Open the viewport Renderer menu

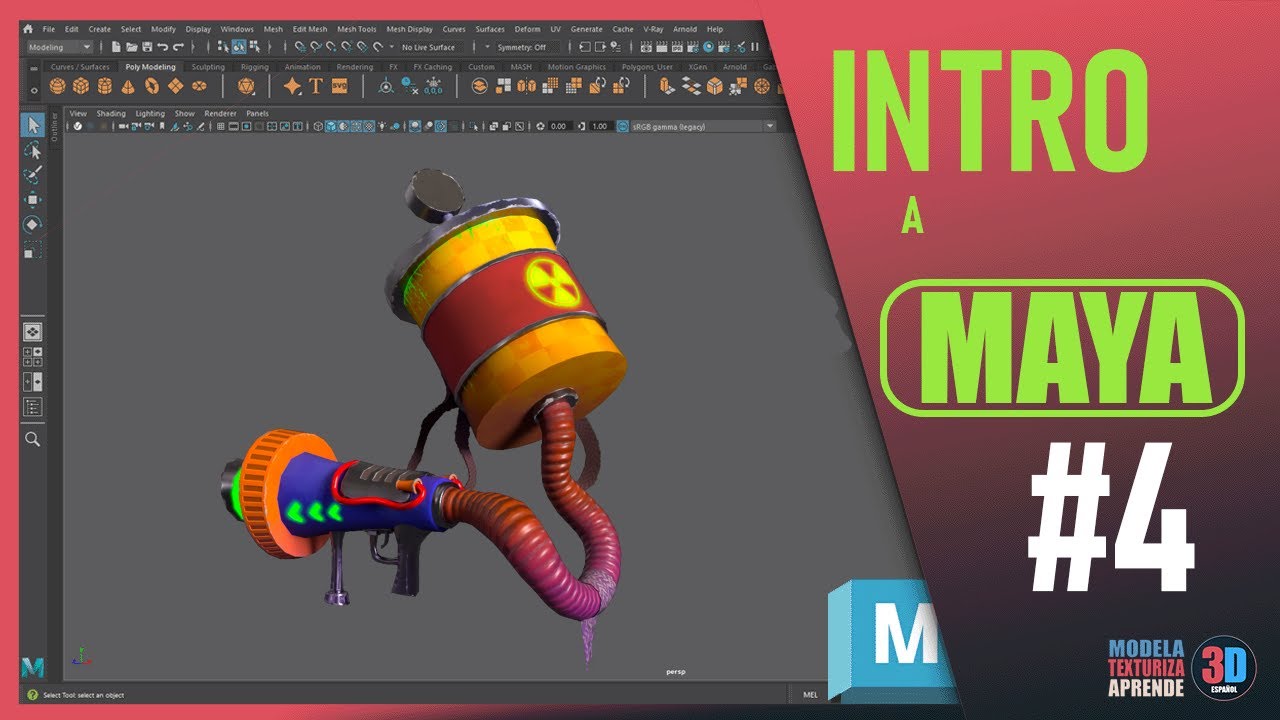(220, 114)
